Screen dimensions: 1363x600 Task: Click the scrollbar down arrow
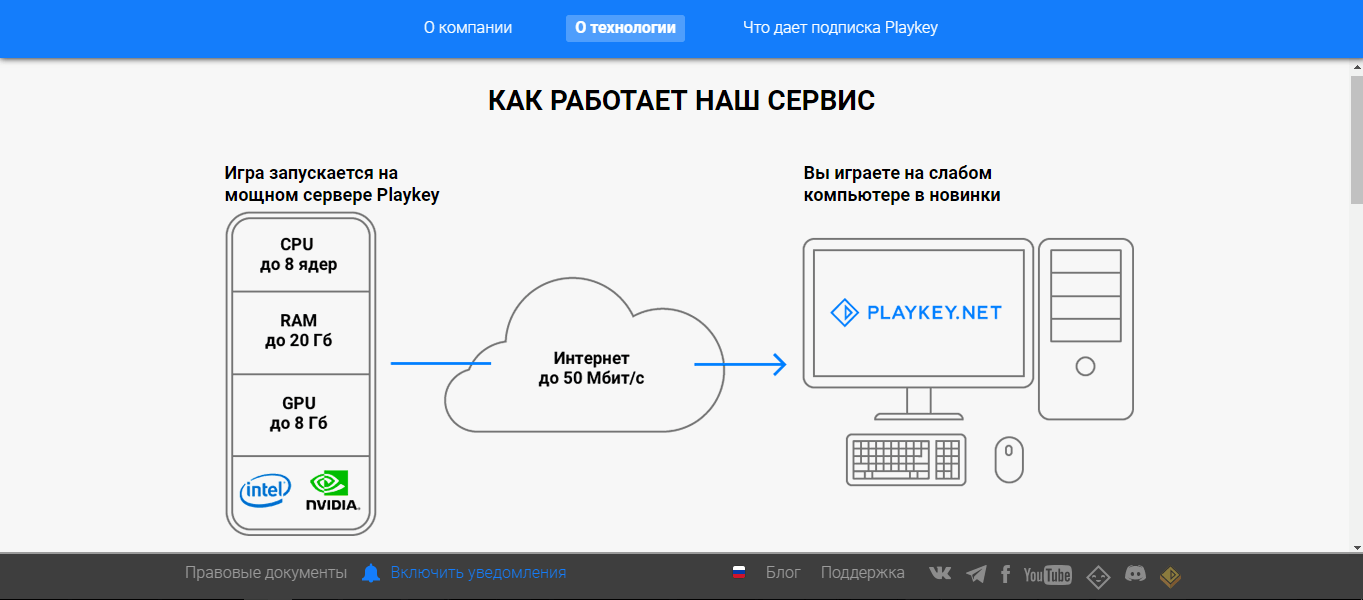[1356, 546]
